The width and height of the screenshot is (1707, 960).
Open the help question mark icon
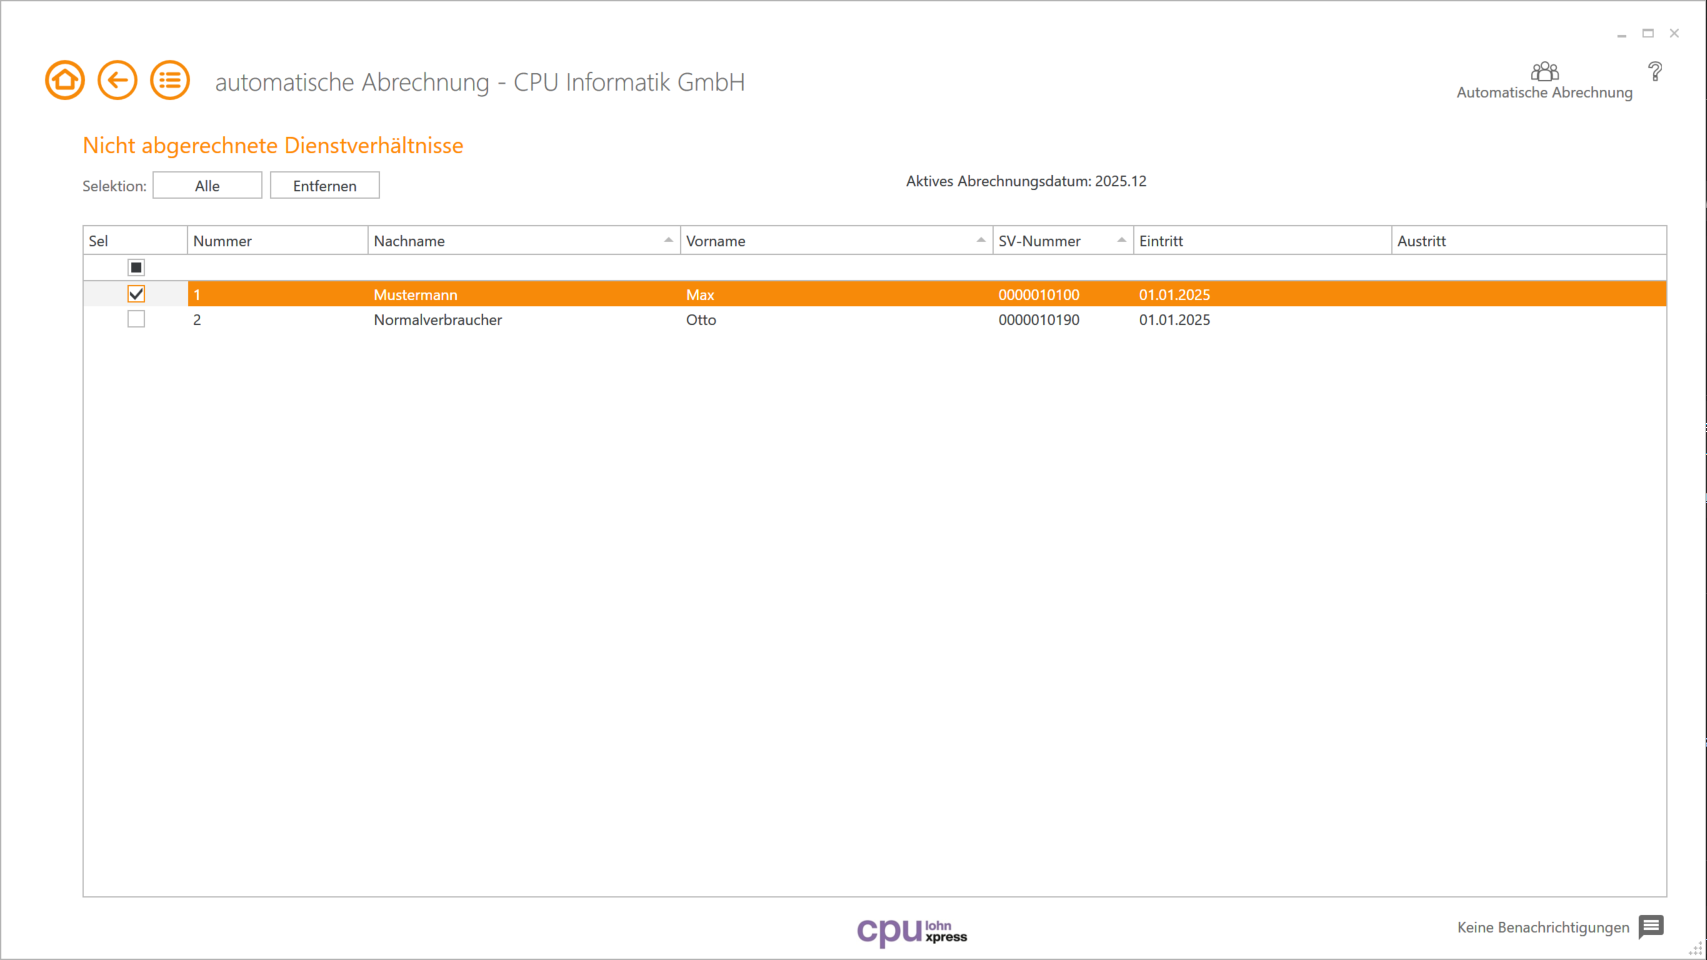[1656, 72]
